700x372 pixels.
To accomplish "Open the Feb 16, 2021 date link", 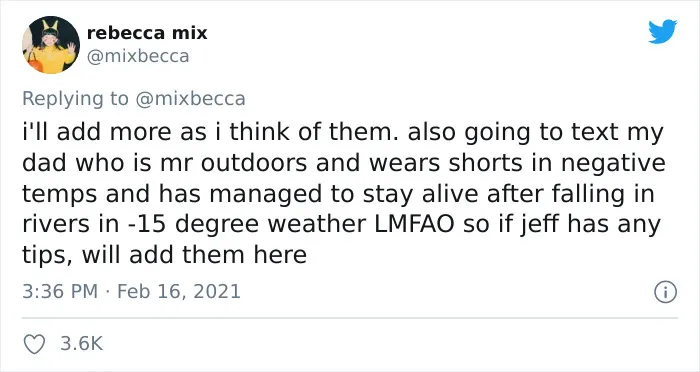I will pyautogui.click(x=179, y=292).
